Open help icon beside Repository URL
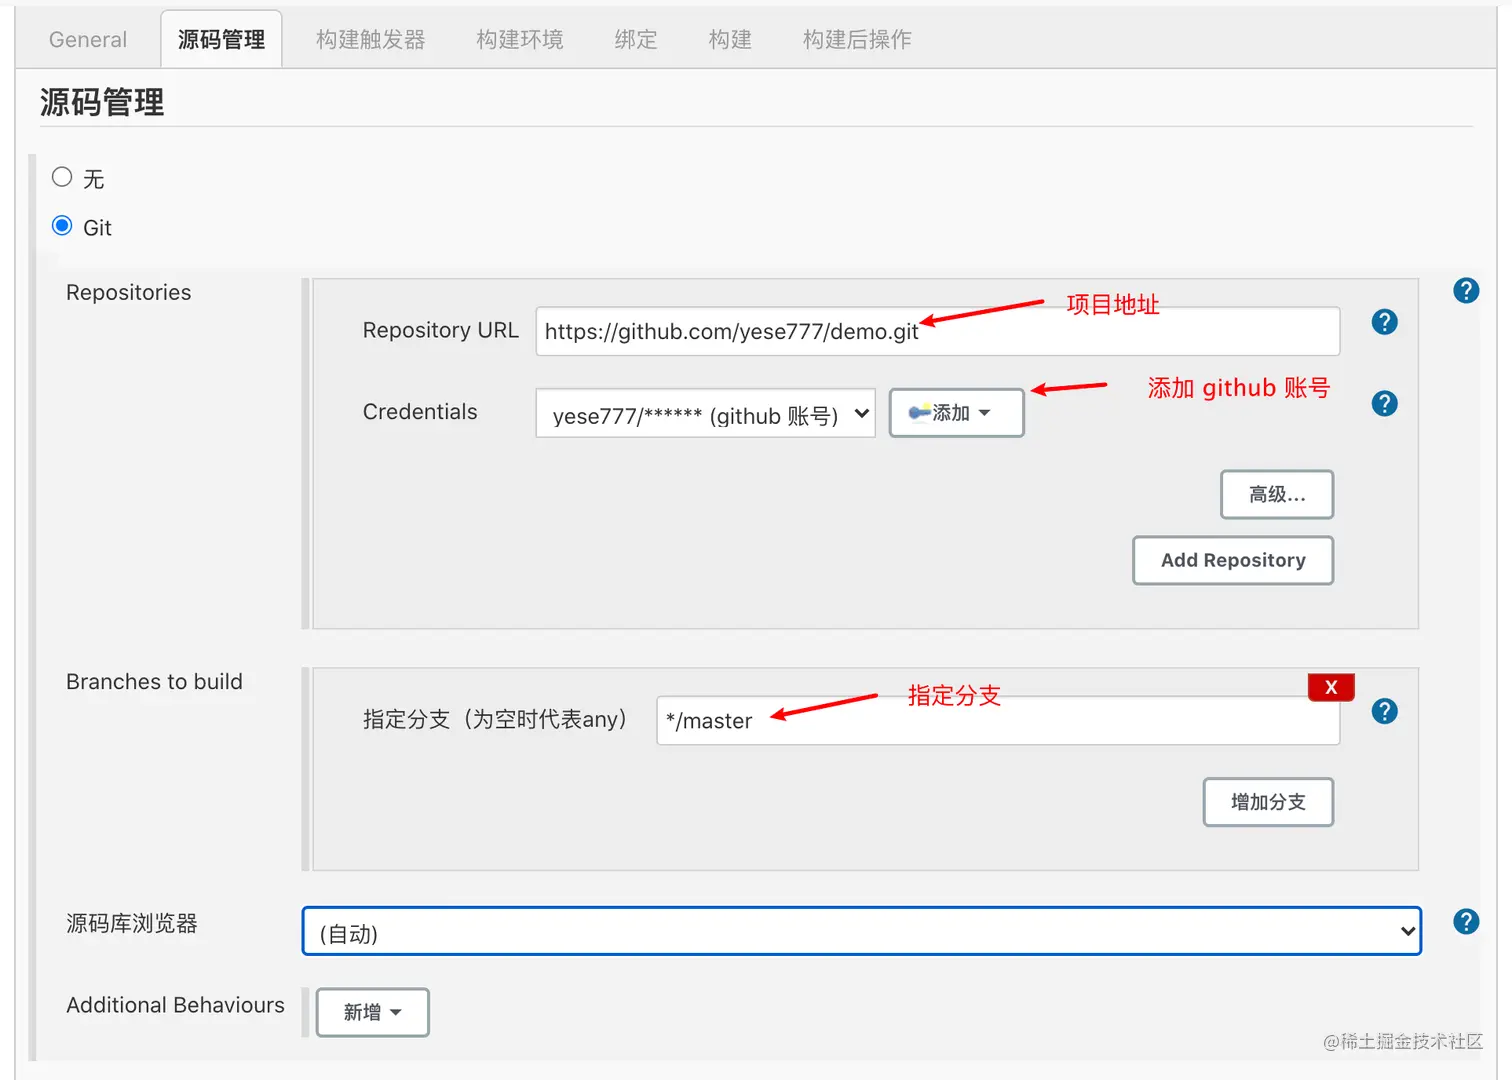The image size is (1512, 1080). pos(1384,322)
